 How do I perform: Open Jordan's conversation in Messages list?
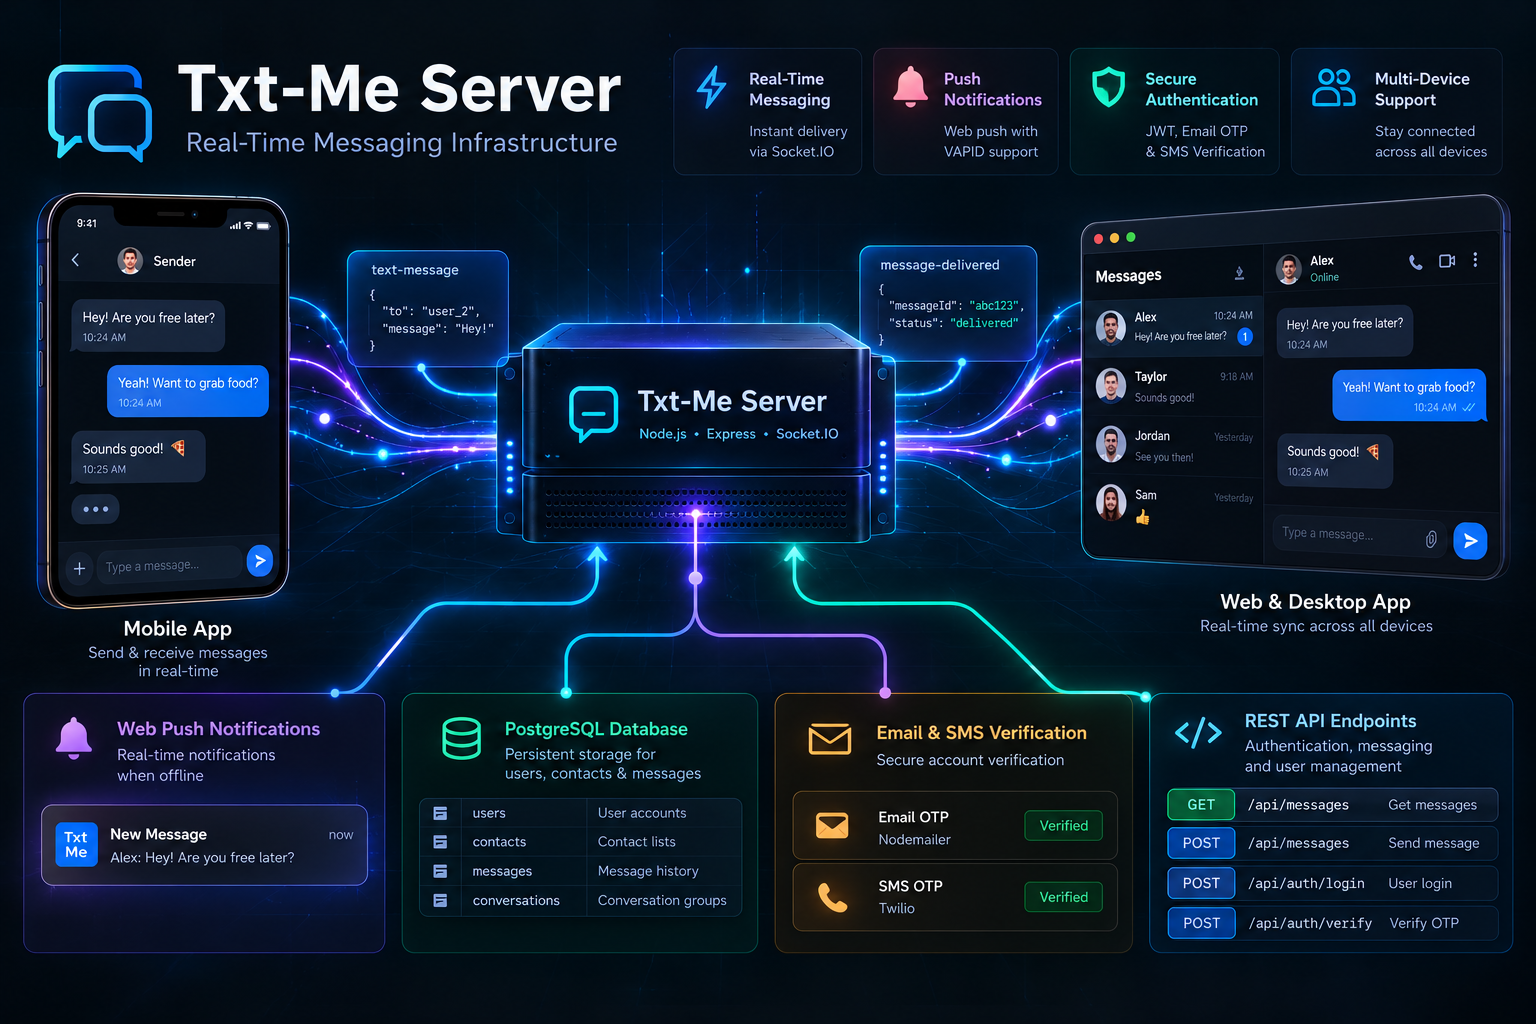pos(1174,445)
